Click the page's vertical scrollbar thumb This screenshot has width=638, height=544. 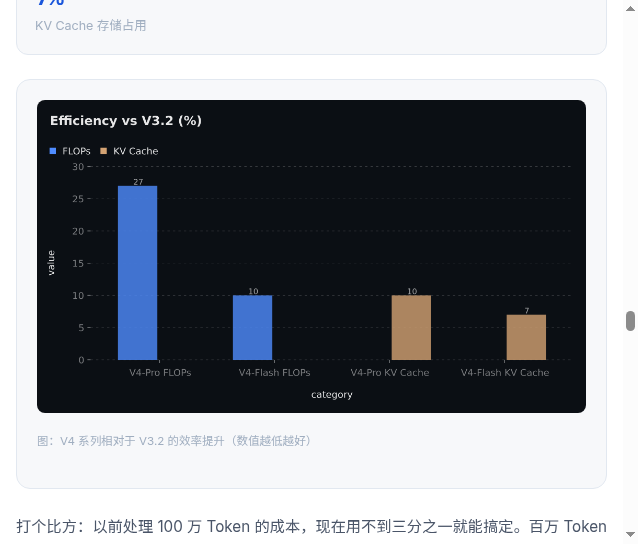pyautogui.click(x=630, y=320)
